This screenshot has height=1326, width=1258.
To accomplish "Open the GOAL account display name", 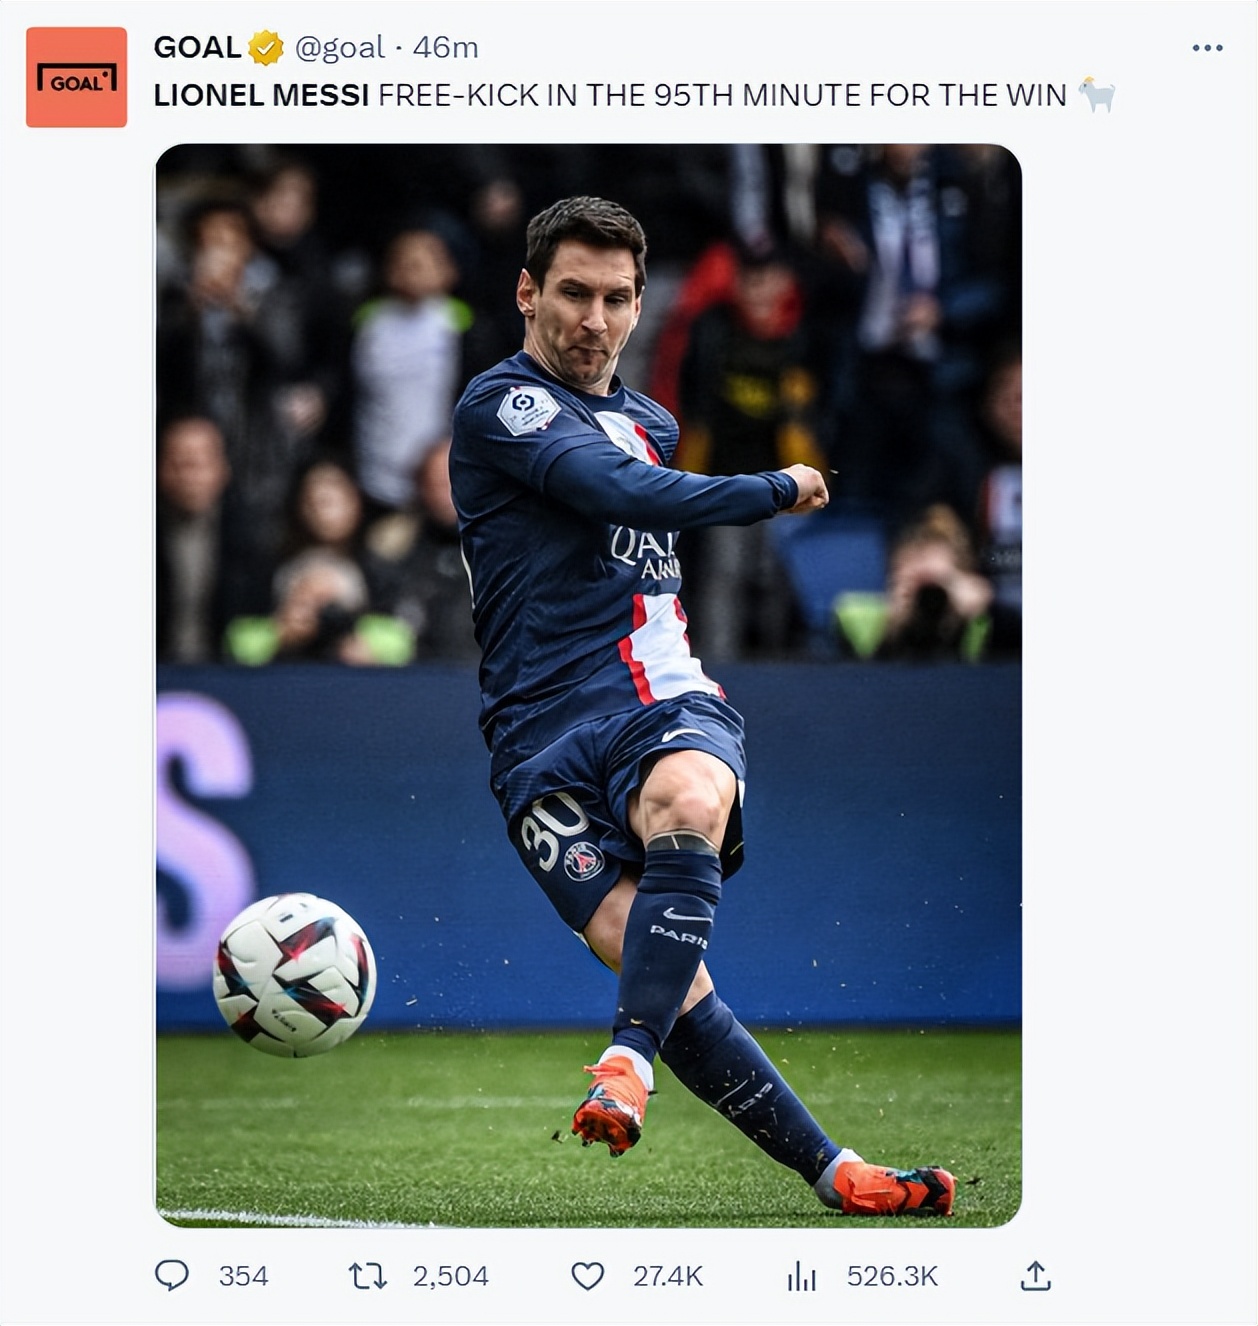I will pyautogui.click(x=197, y=47).
